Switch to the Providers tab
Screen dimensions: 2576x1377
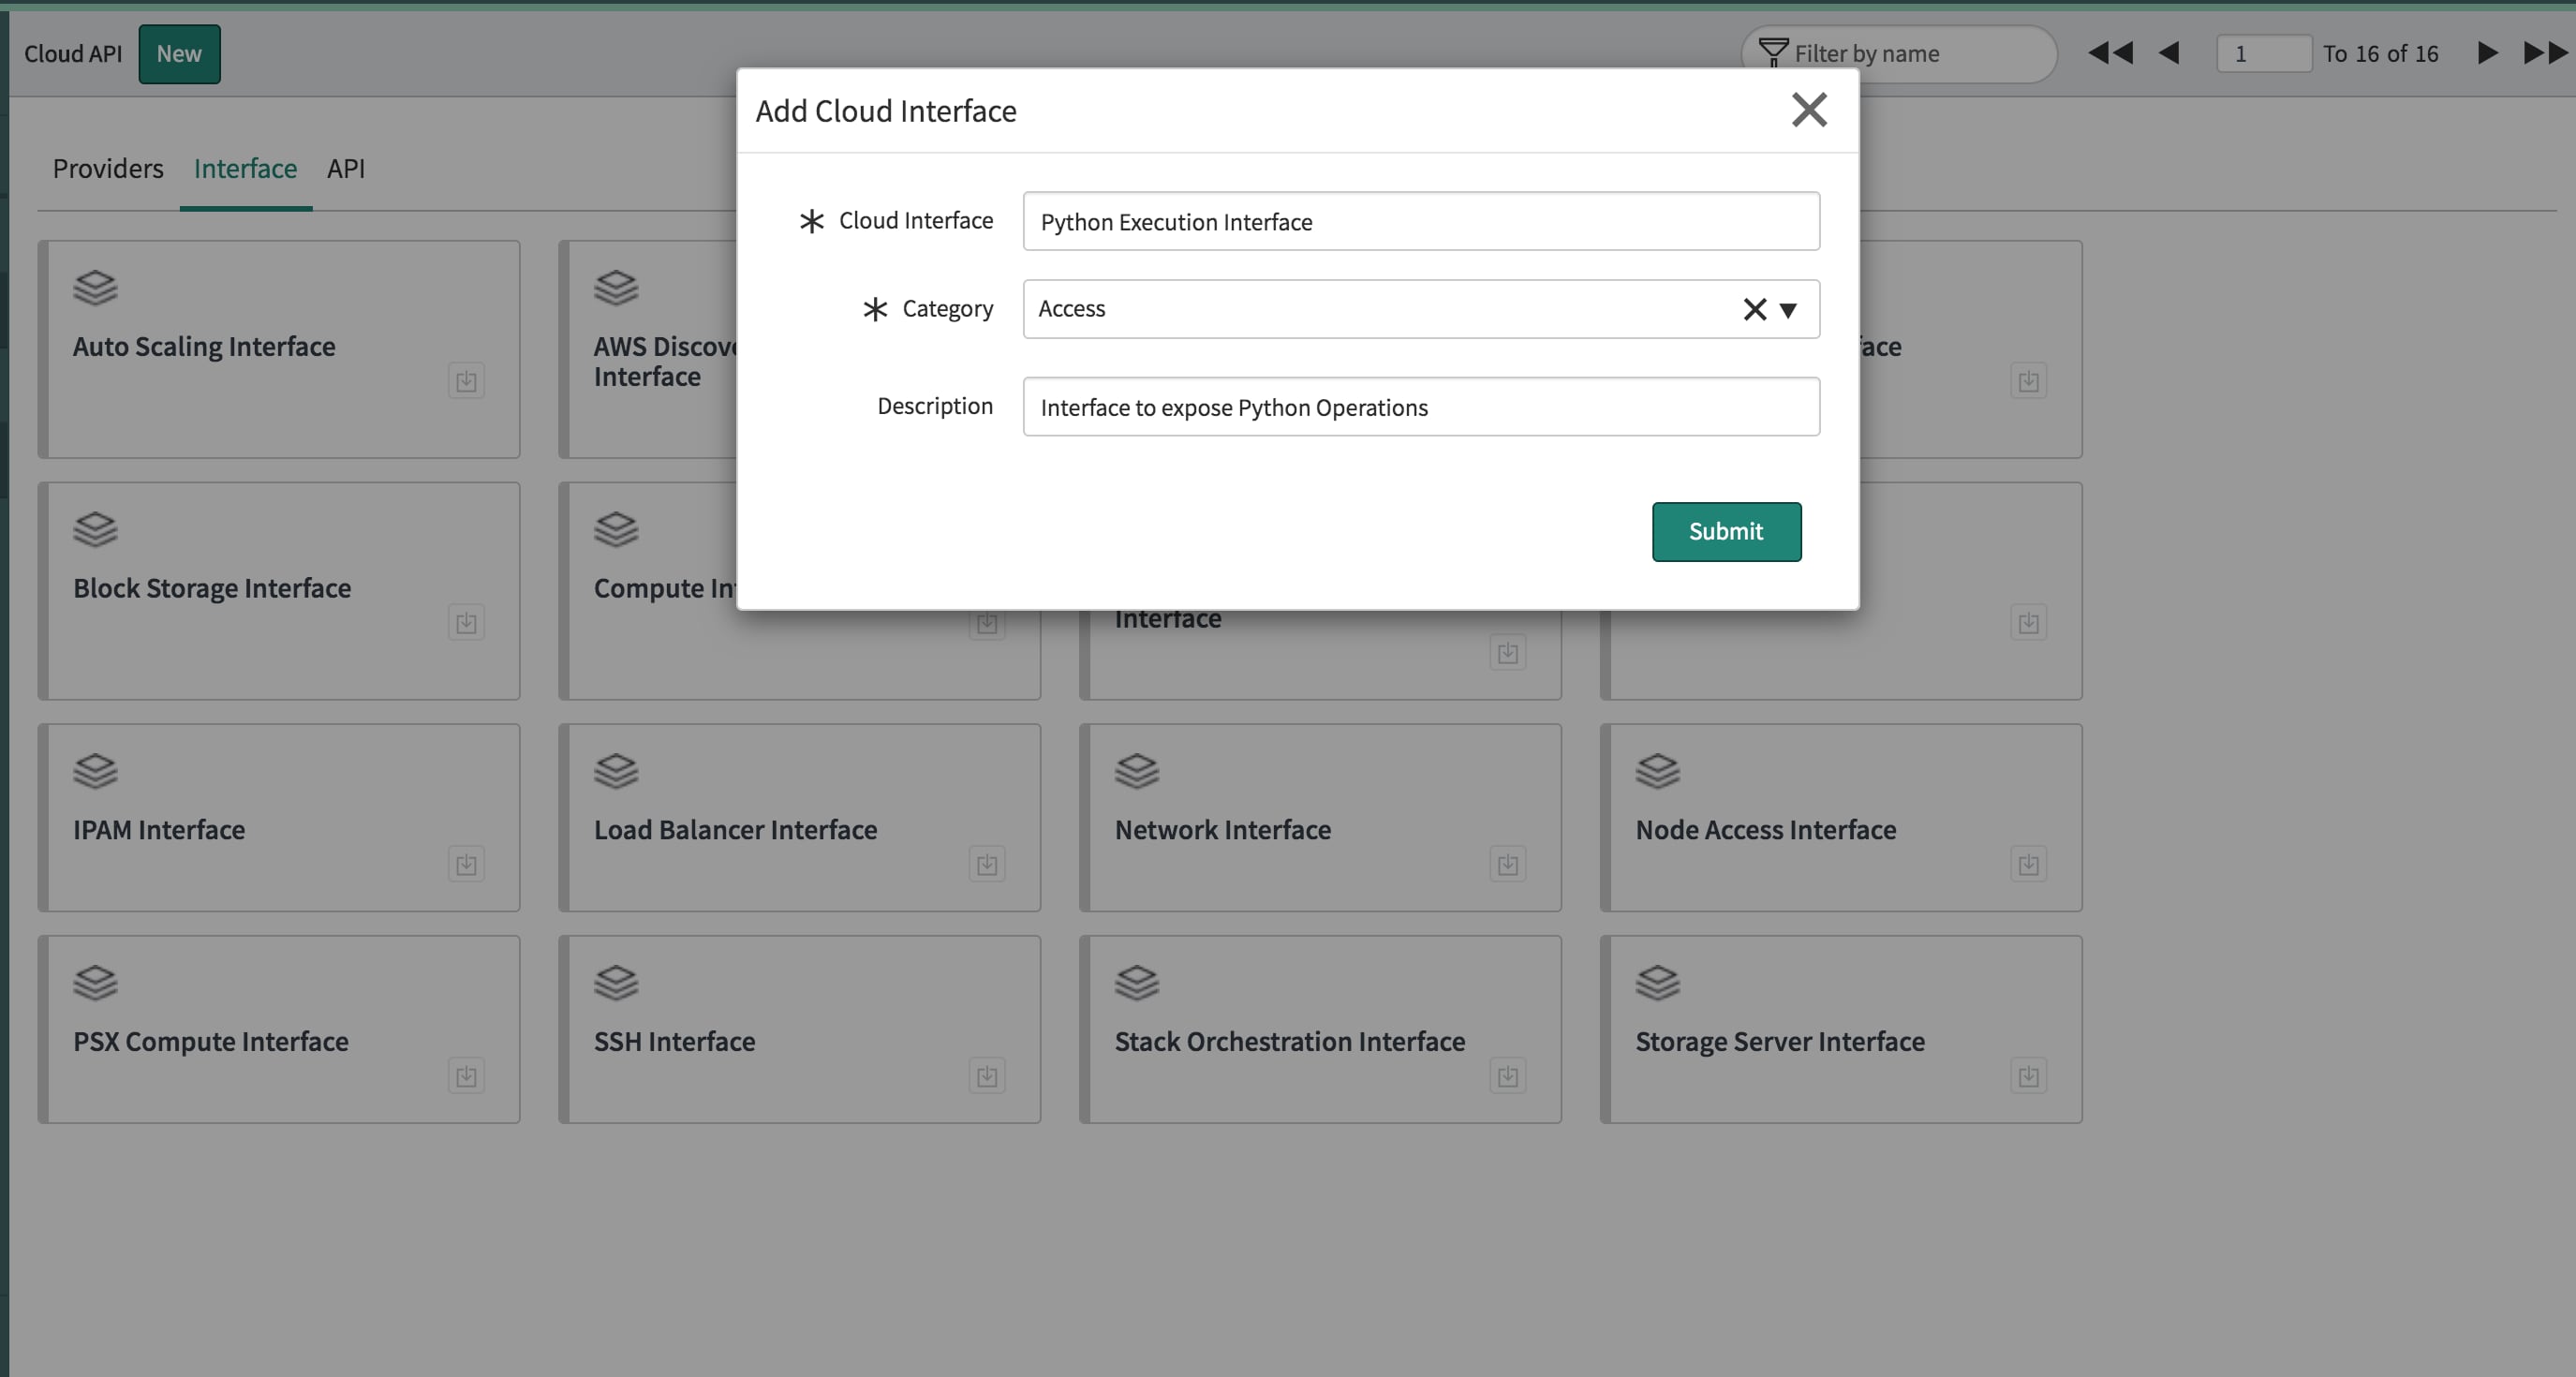(x=108, y=168)
